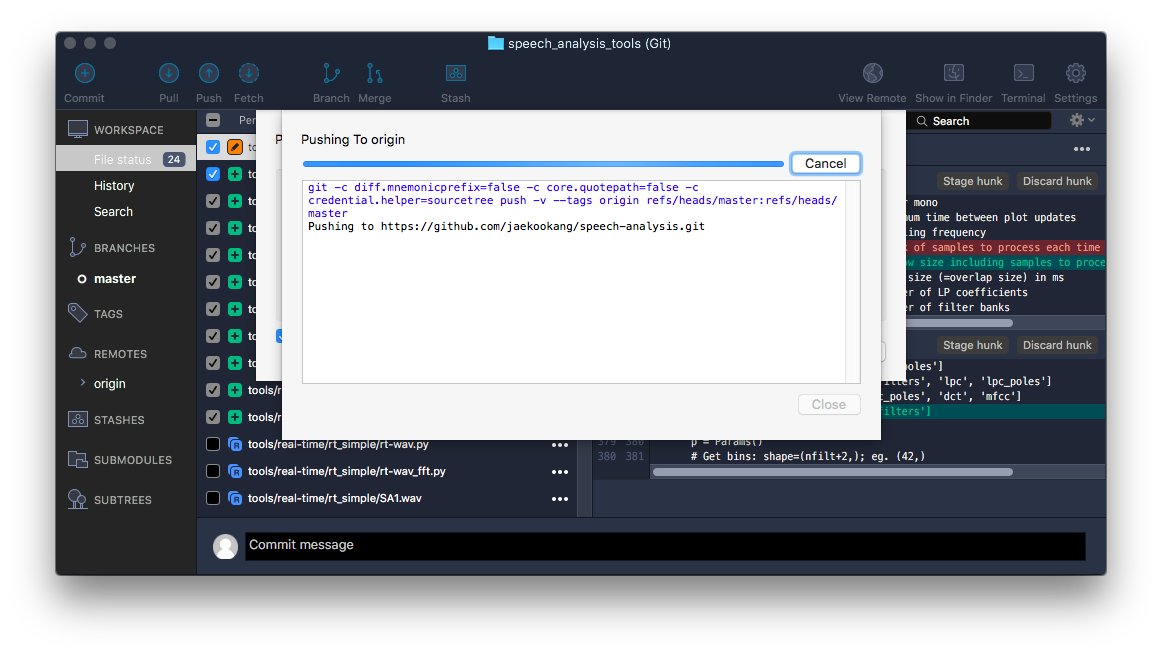
Task: Open the gear dropdown beside Search field
Action: tap(1082, 120)
